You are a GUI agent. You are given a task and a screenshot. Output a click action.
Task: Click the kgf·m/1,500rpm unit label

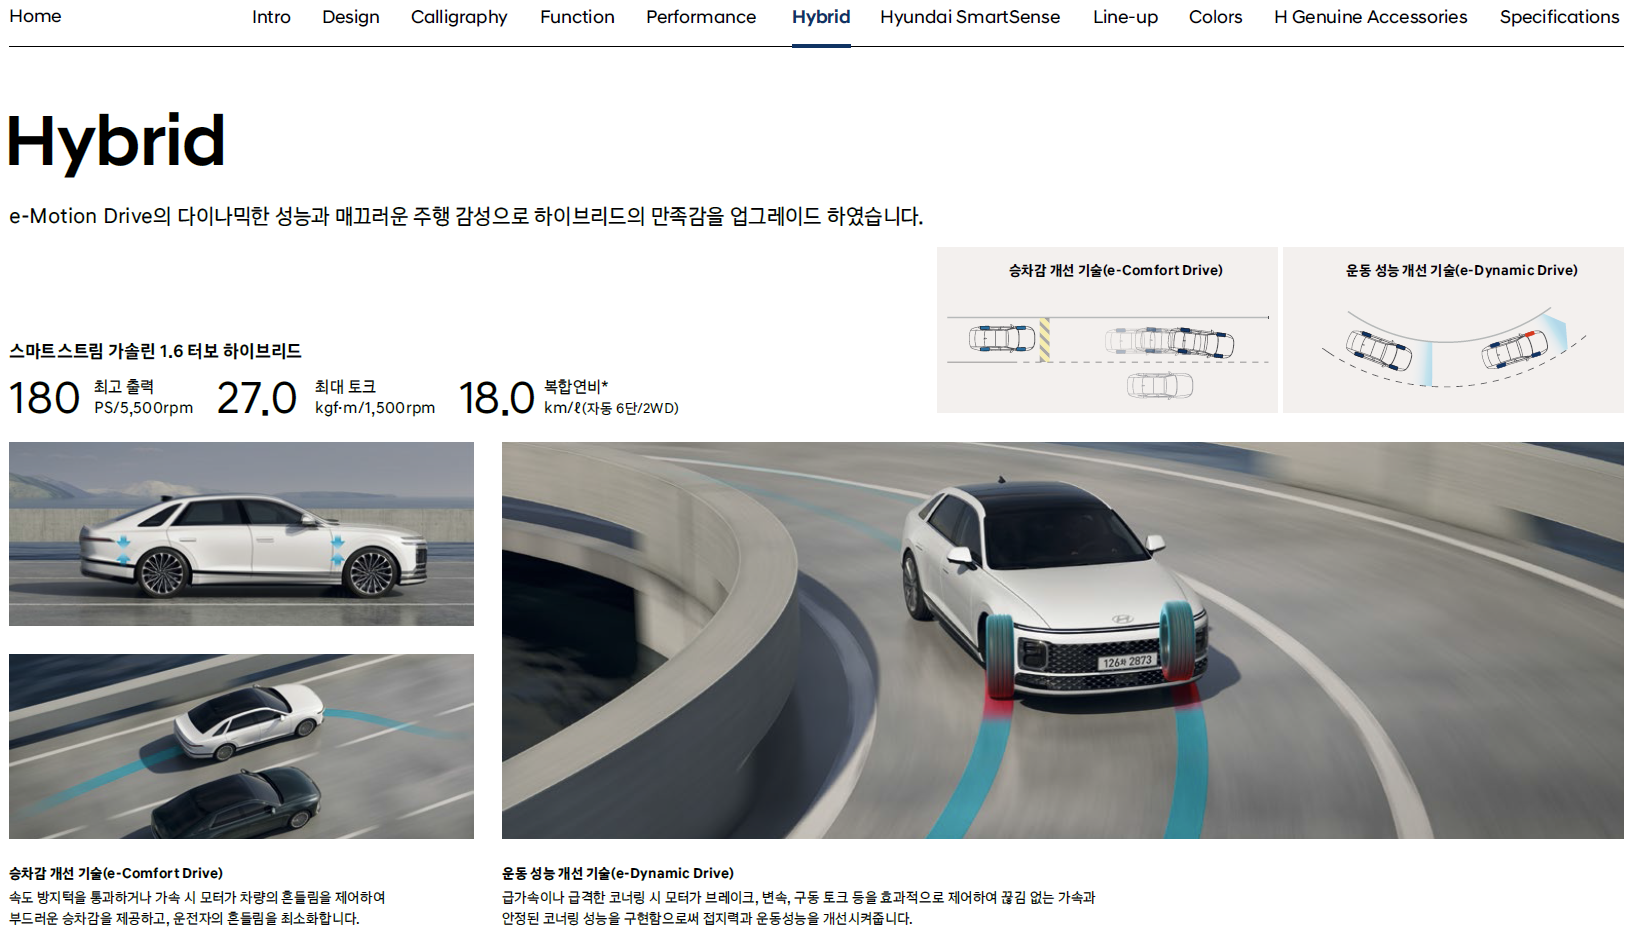click(x=375, y=408)
